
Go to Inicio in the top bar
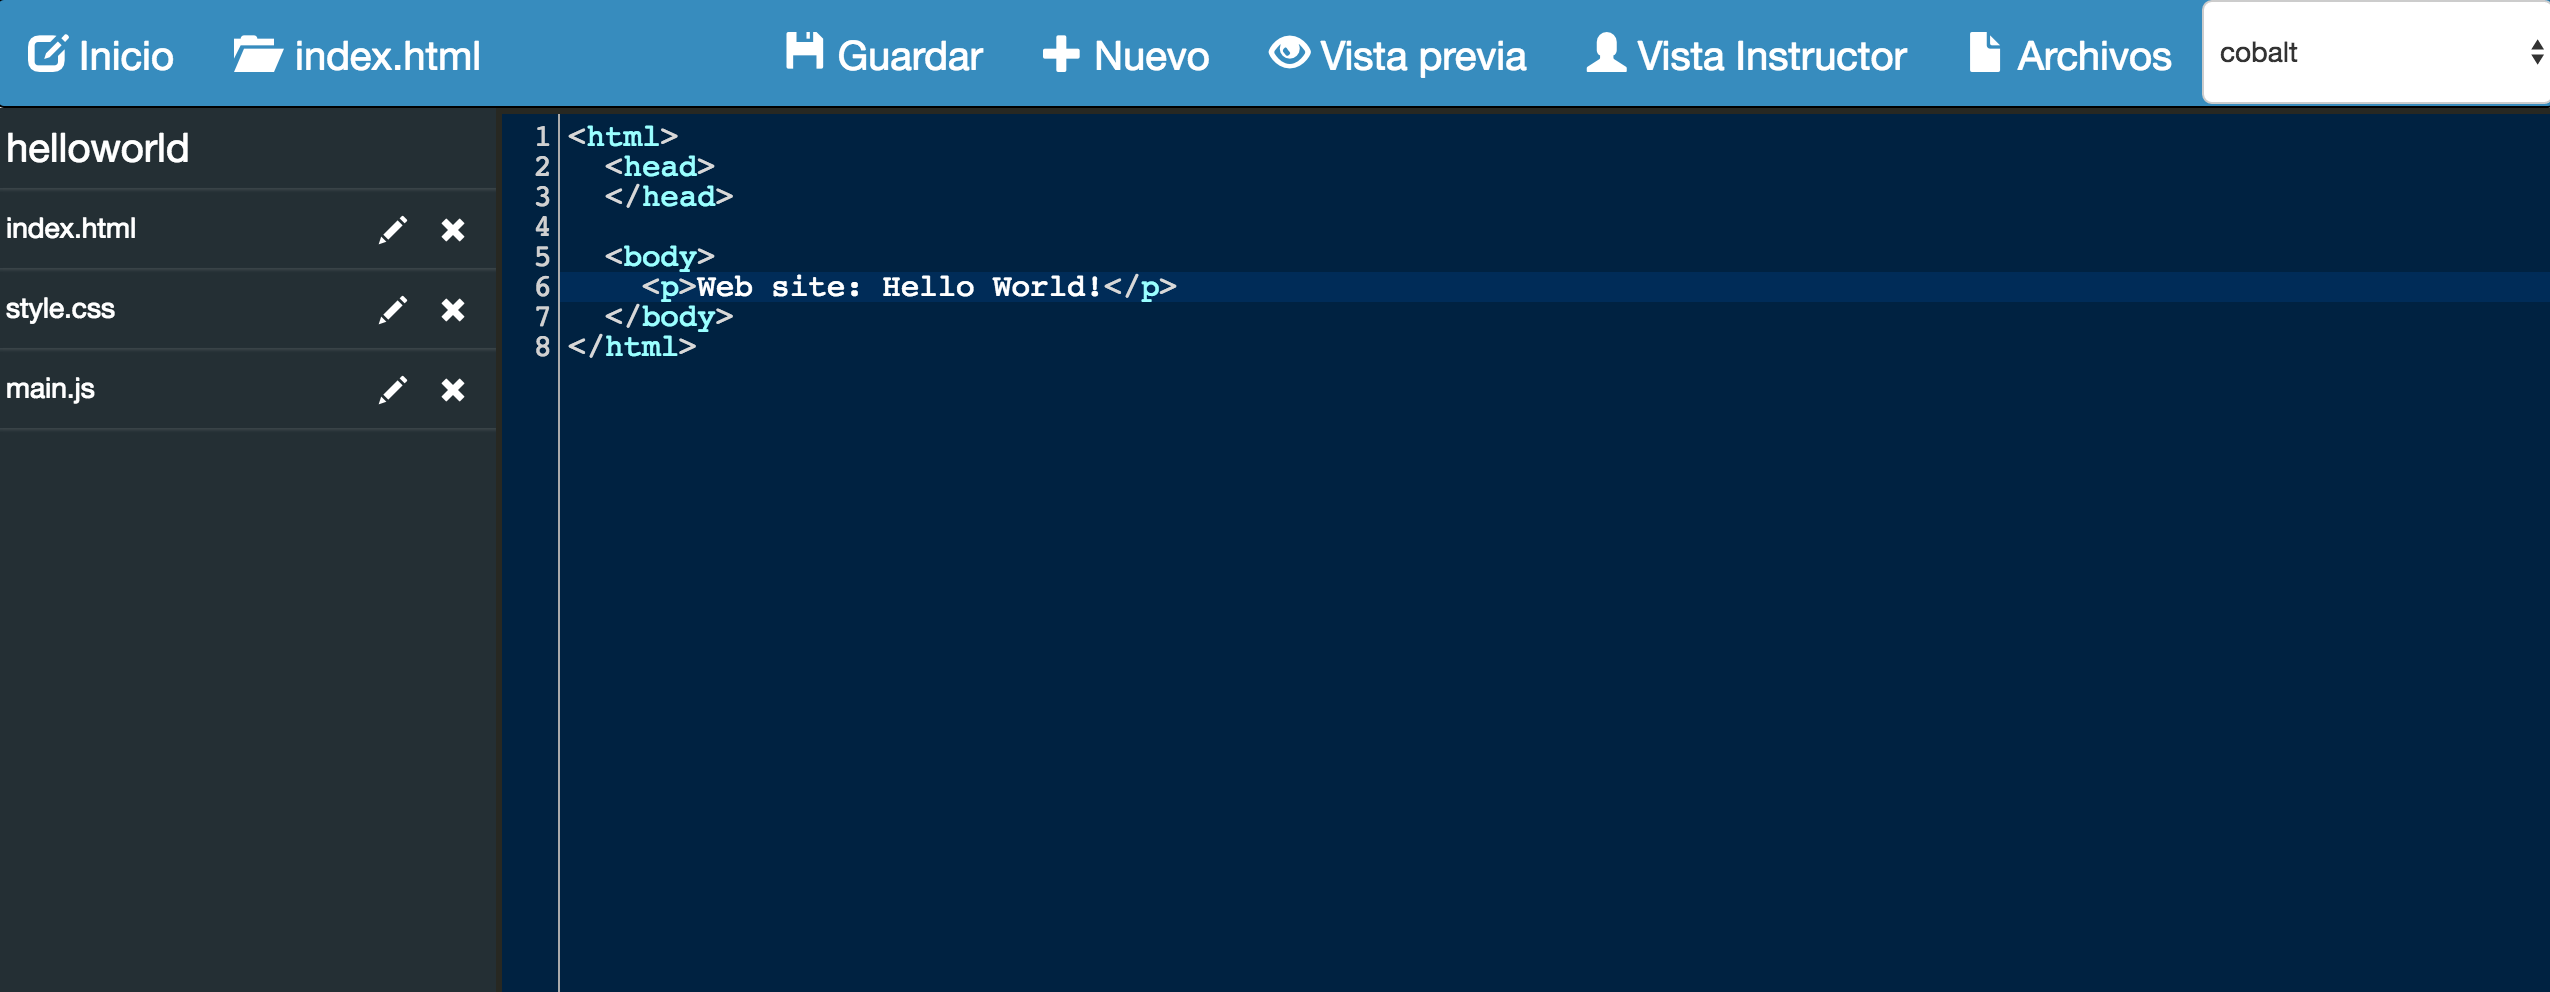100,55
